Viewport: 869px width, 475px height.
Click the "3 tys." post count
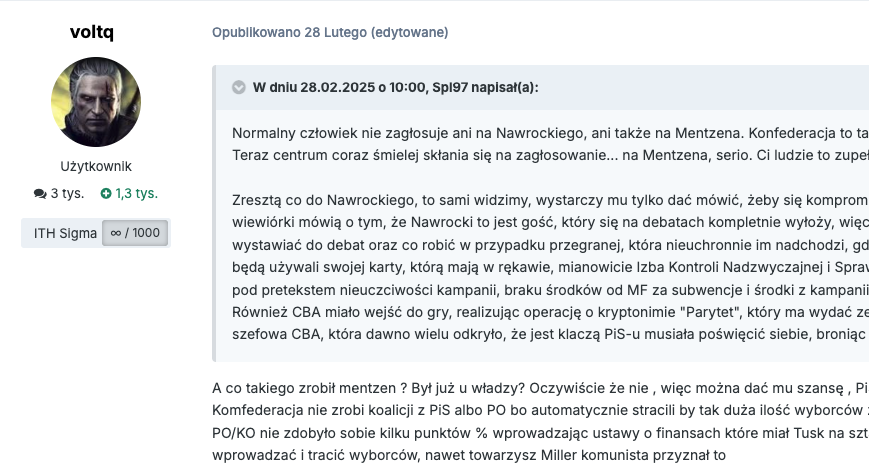click(x=66, y=194)
